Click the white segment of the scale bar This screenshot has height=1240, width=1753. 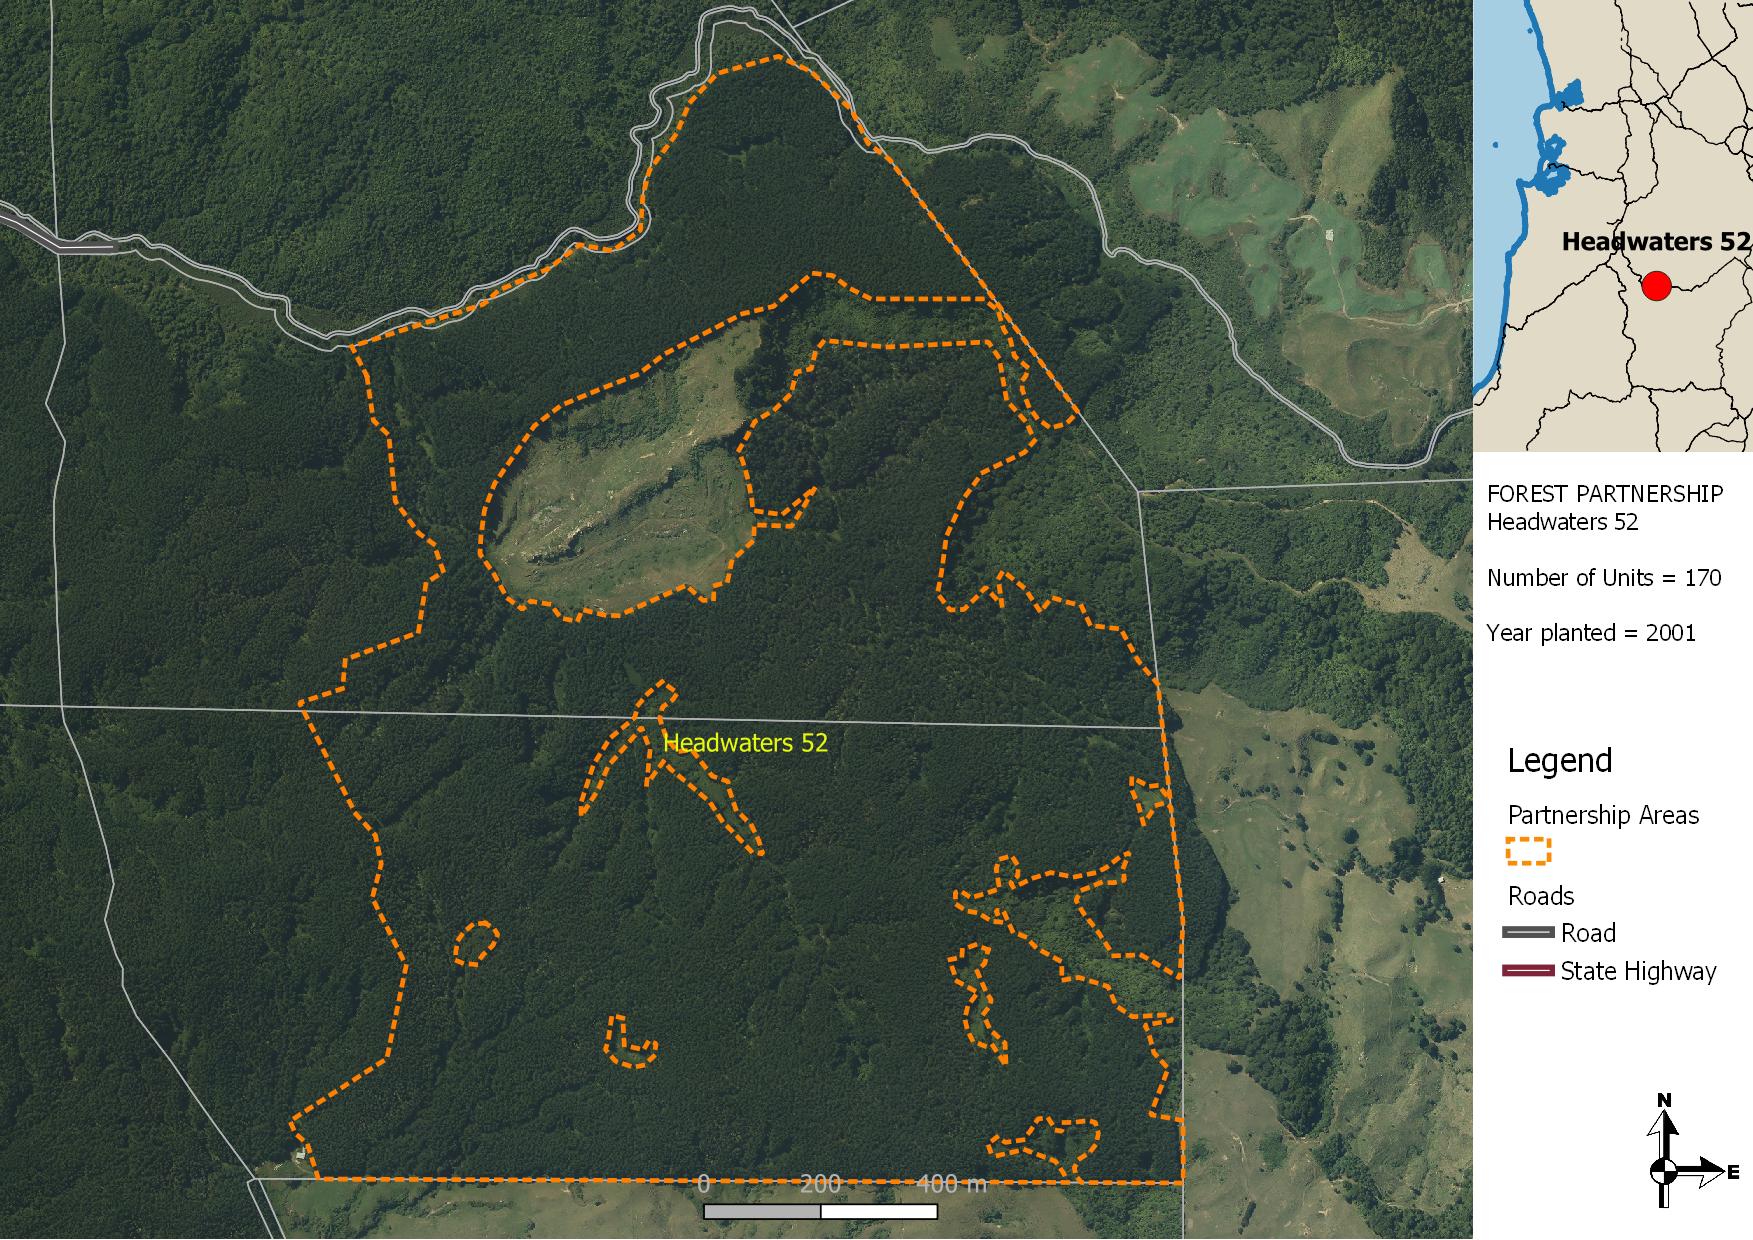coord(879,1212)
